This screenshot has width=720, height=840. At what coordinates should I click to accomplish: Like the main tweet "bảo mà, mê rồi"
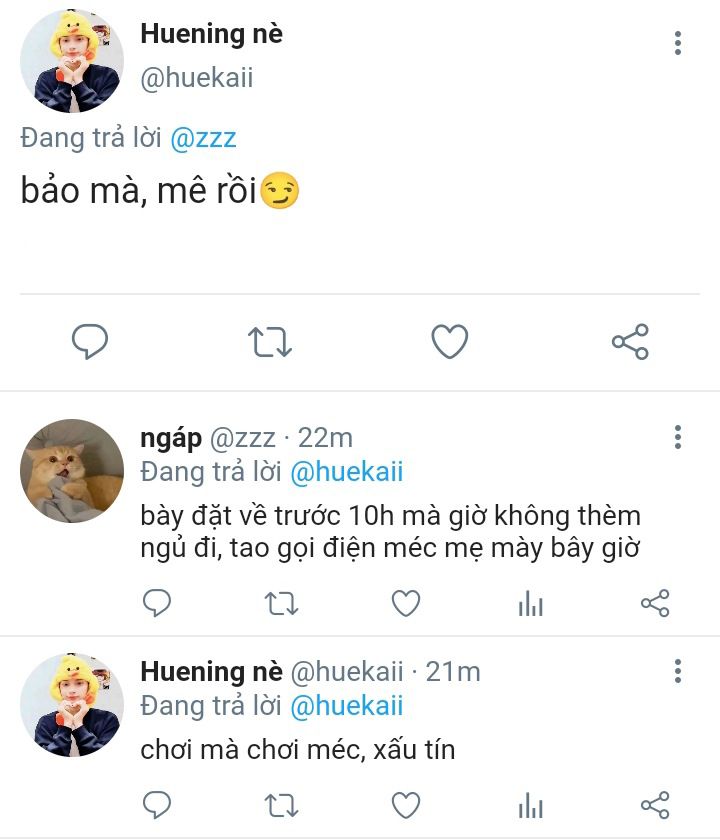point(450,342)
